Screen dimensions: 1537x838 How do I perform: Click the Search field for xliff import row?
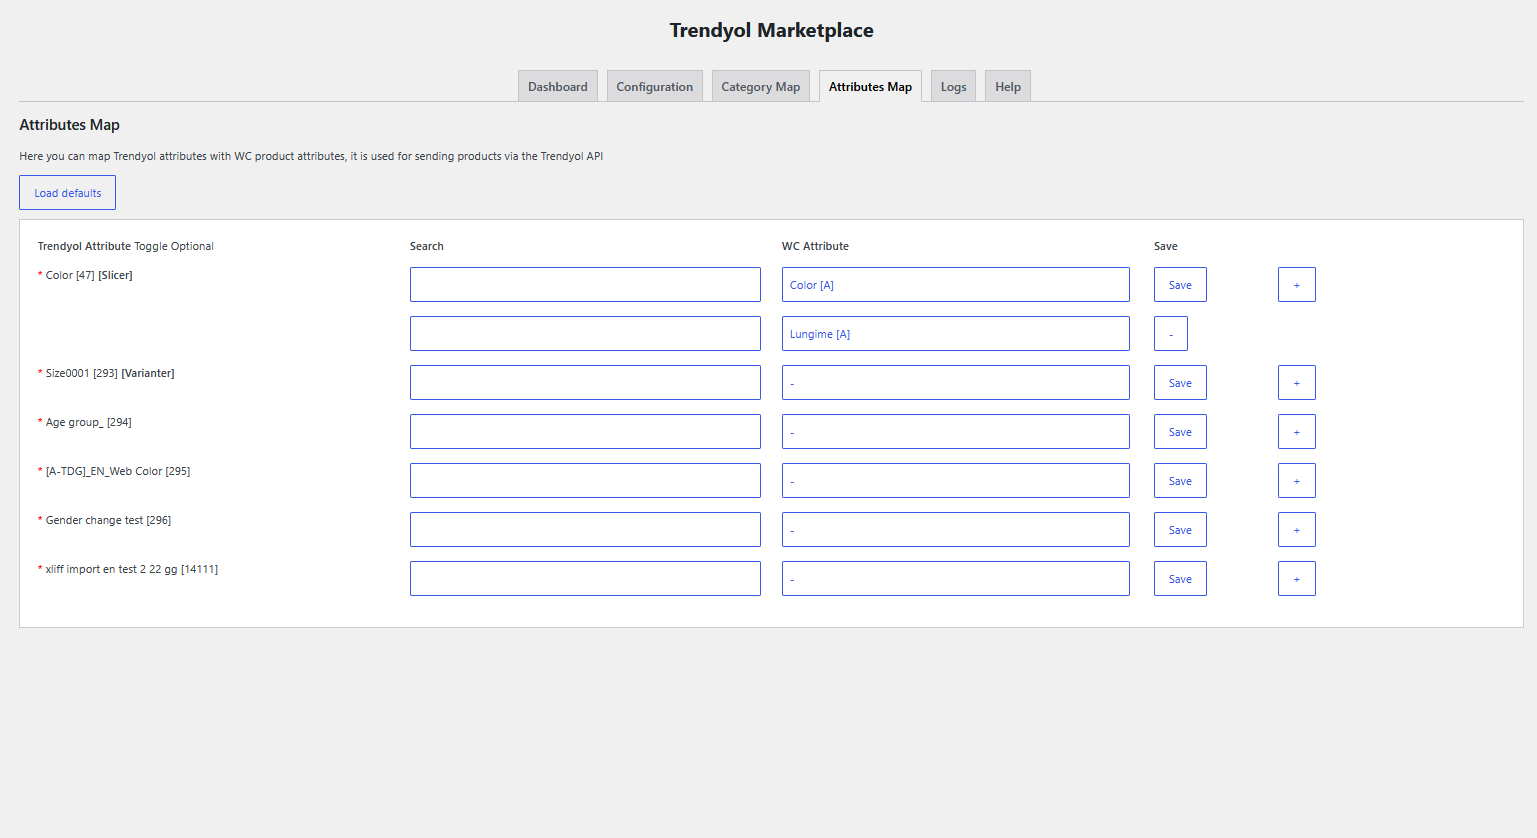(x=585, y=579)
